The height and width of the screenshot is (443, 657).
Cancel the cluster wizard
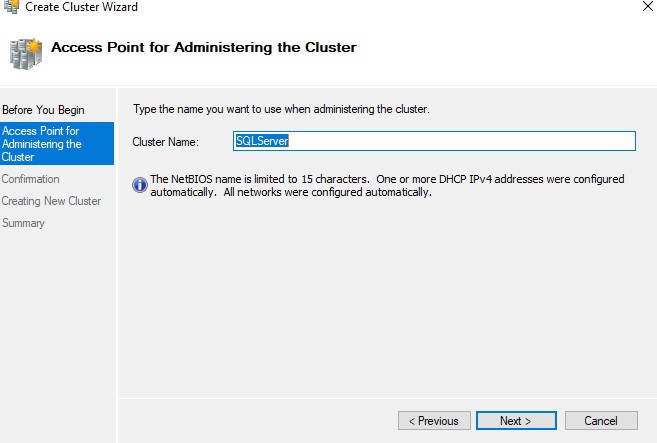point(601,420)
